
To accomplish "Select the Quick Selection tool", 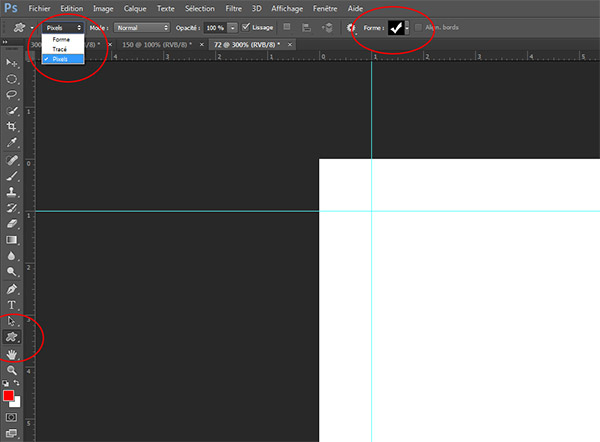I will pyautogui.click(x=11, y=111).
